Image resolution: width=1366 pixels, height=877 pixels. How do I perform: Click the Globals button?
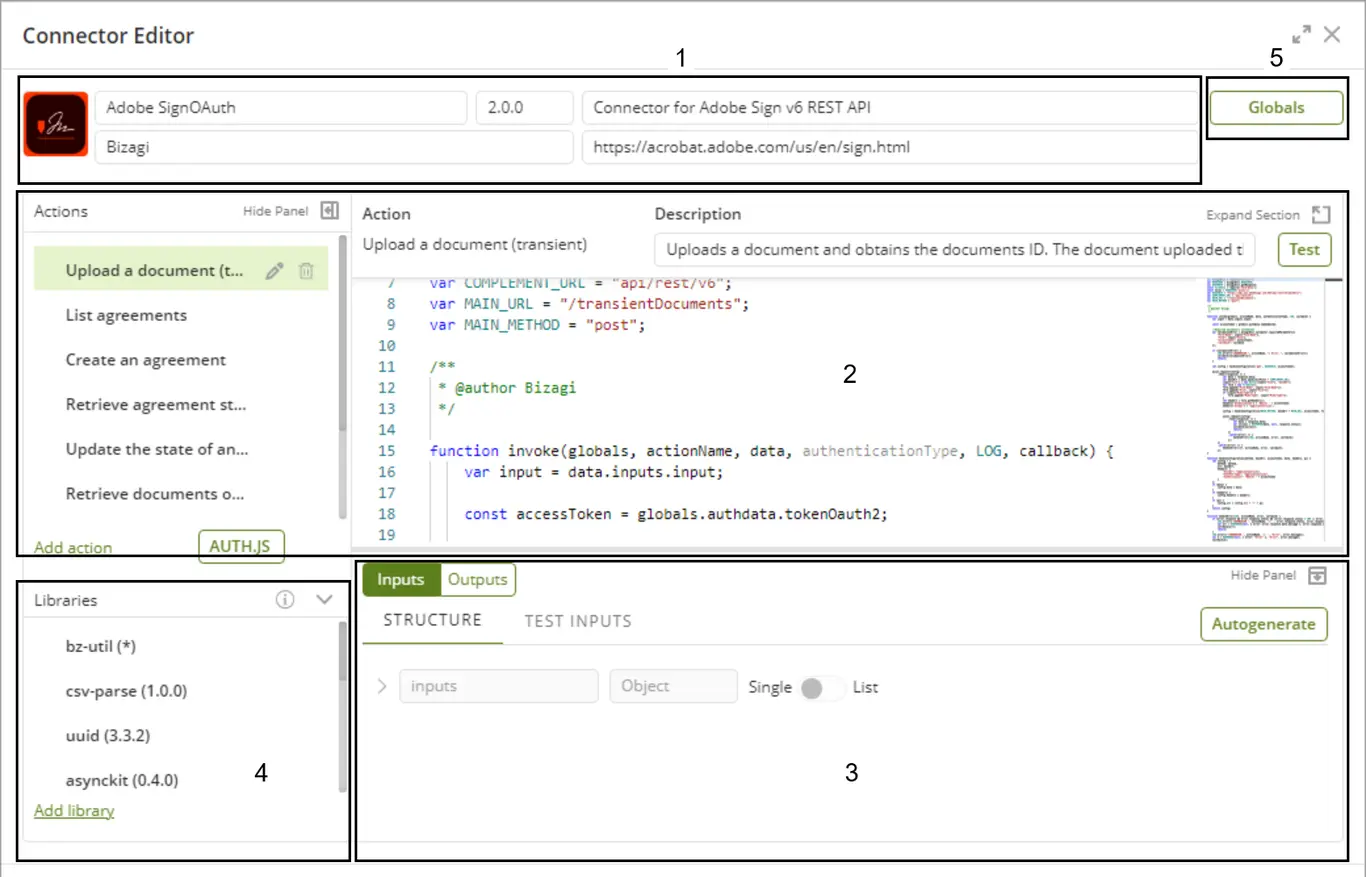coord(1276,107)
